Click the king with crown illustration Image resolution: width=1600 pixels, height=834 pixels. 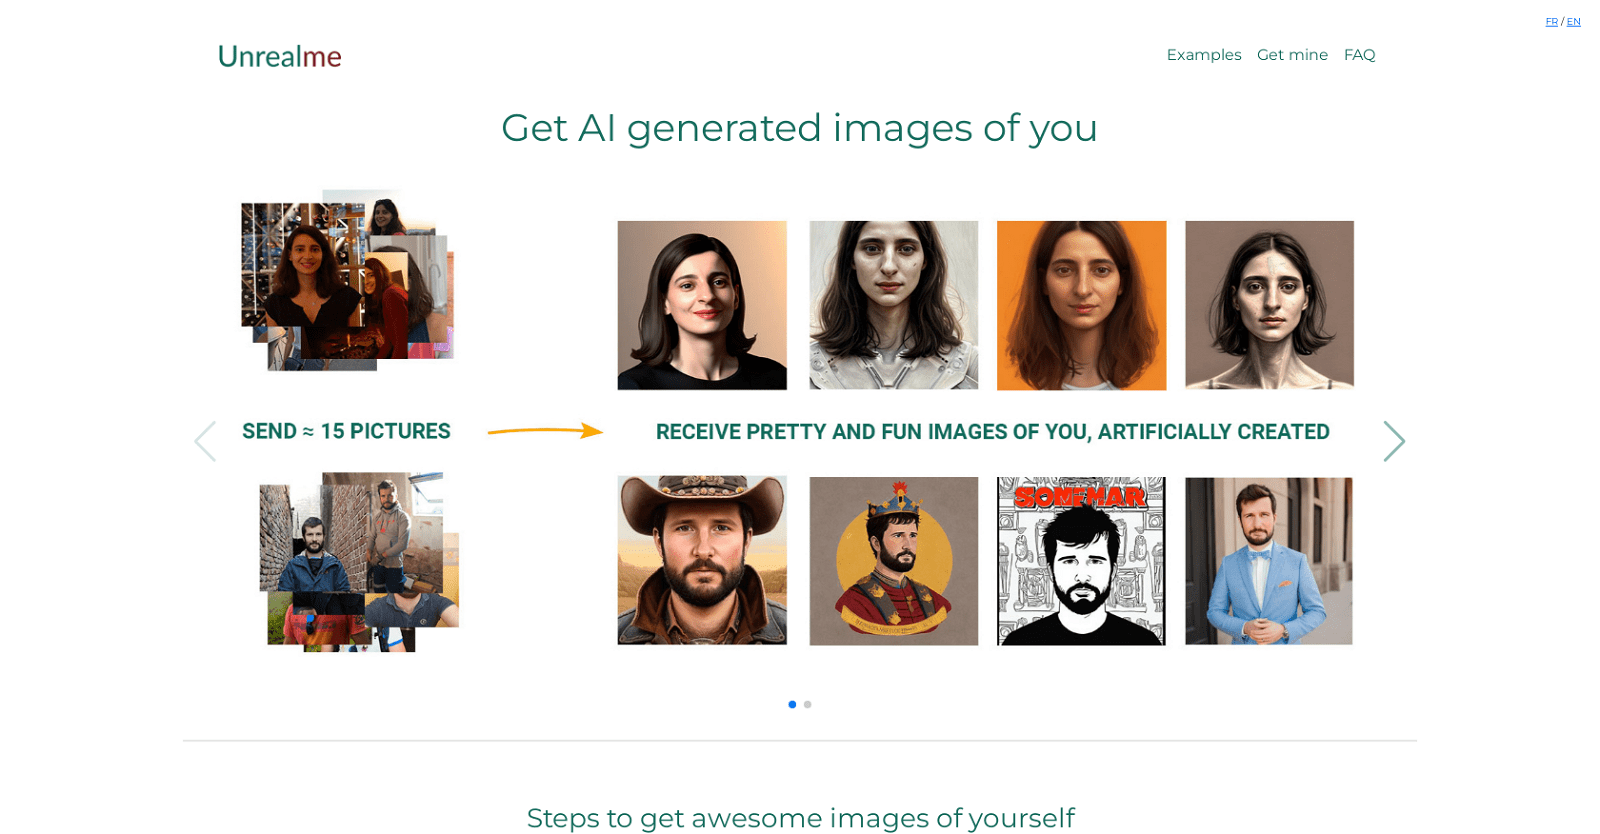pos(893,560)
